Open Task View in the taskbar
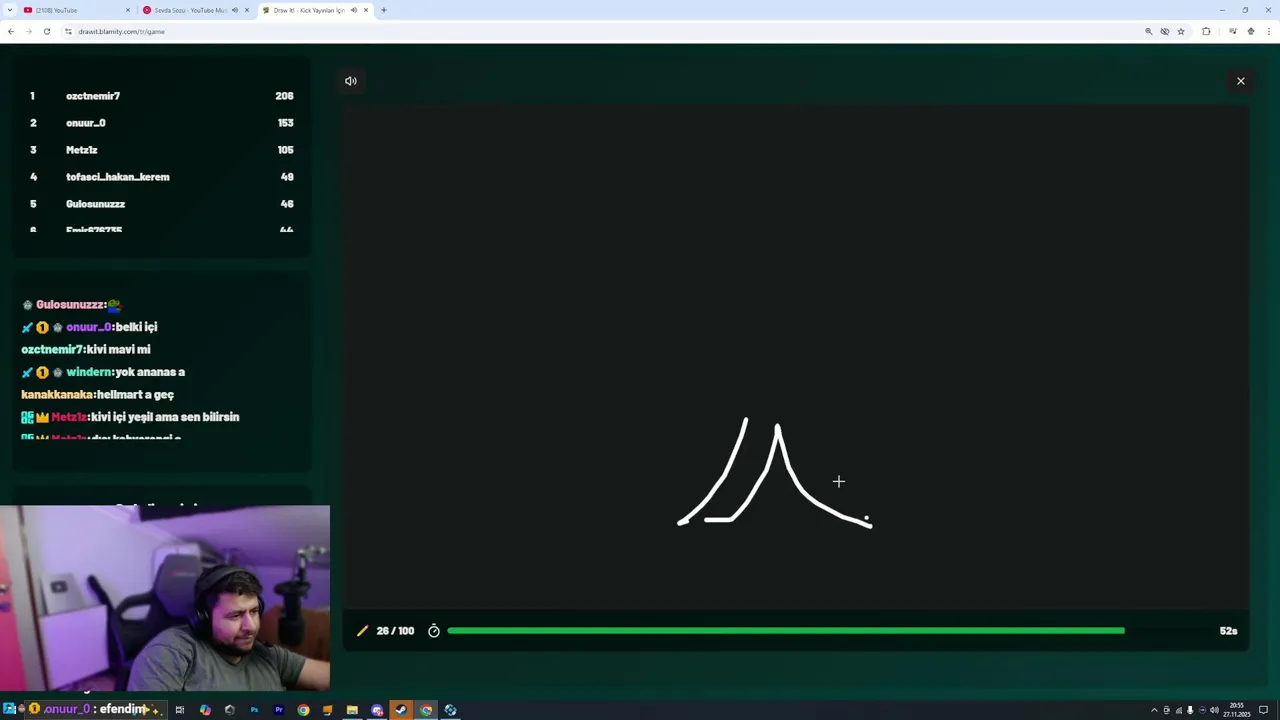Screen dimensions: 1280x720 pos(180,710)
